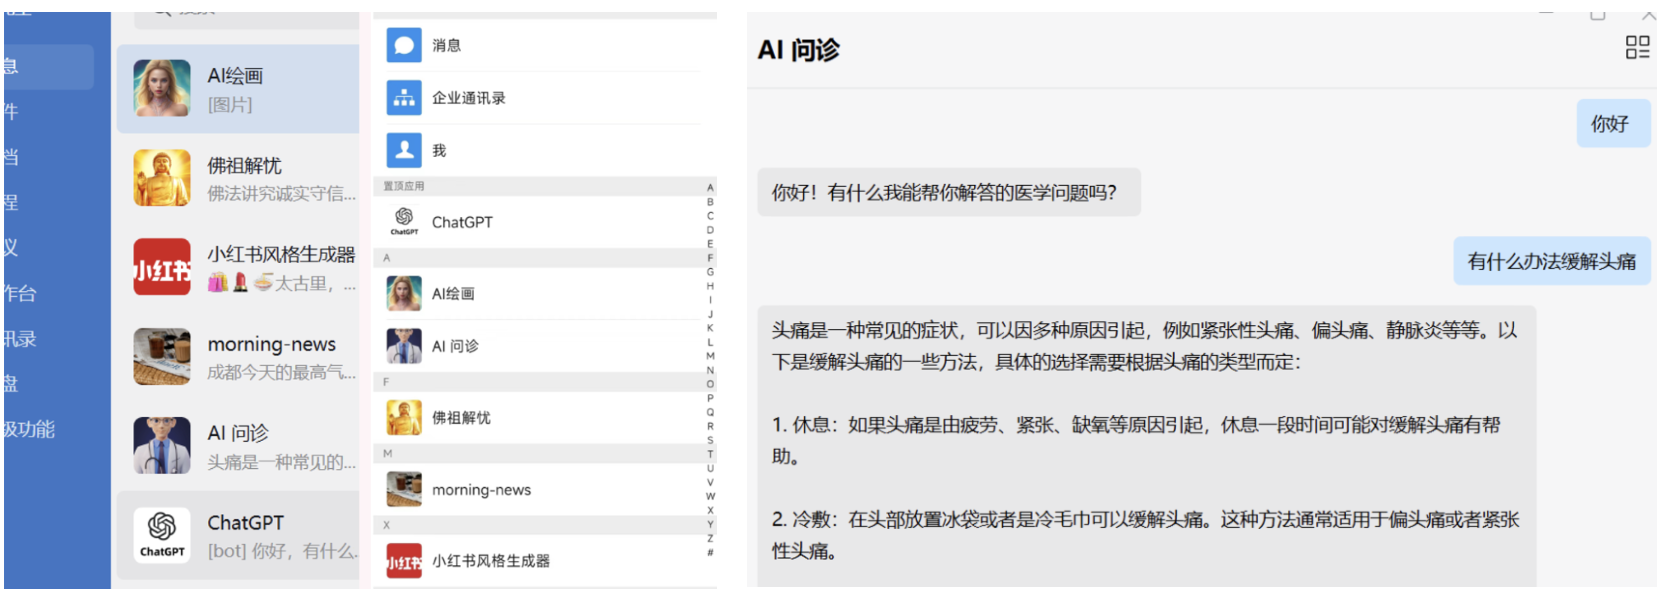Click the 有什么办法缓解头痛 message bubble
Screen dimensions: 1672x596
1551,262
